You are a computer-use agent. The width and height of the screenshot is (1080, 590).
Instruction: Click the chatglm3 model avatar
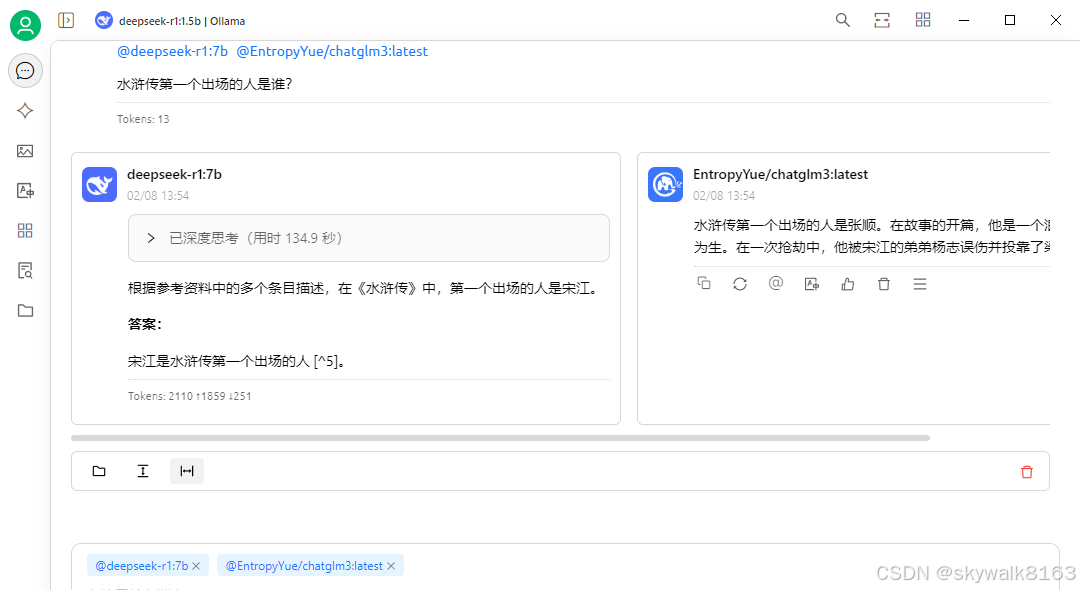(x=665, y=185)
